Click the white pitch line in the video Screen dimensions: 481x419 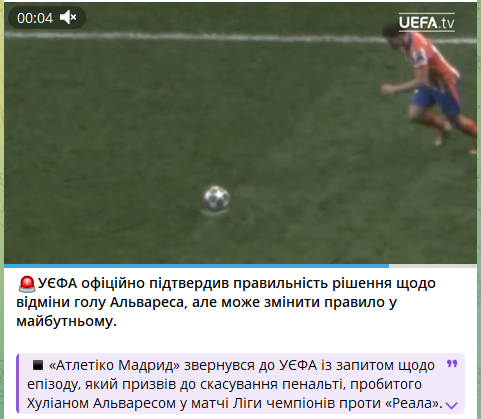[193, 37]
